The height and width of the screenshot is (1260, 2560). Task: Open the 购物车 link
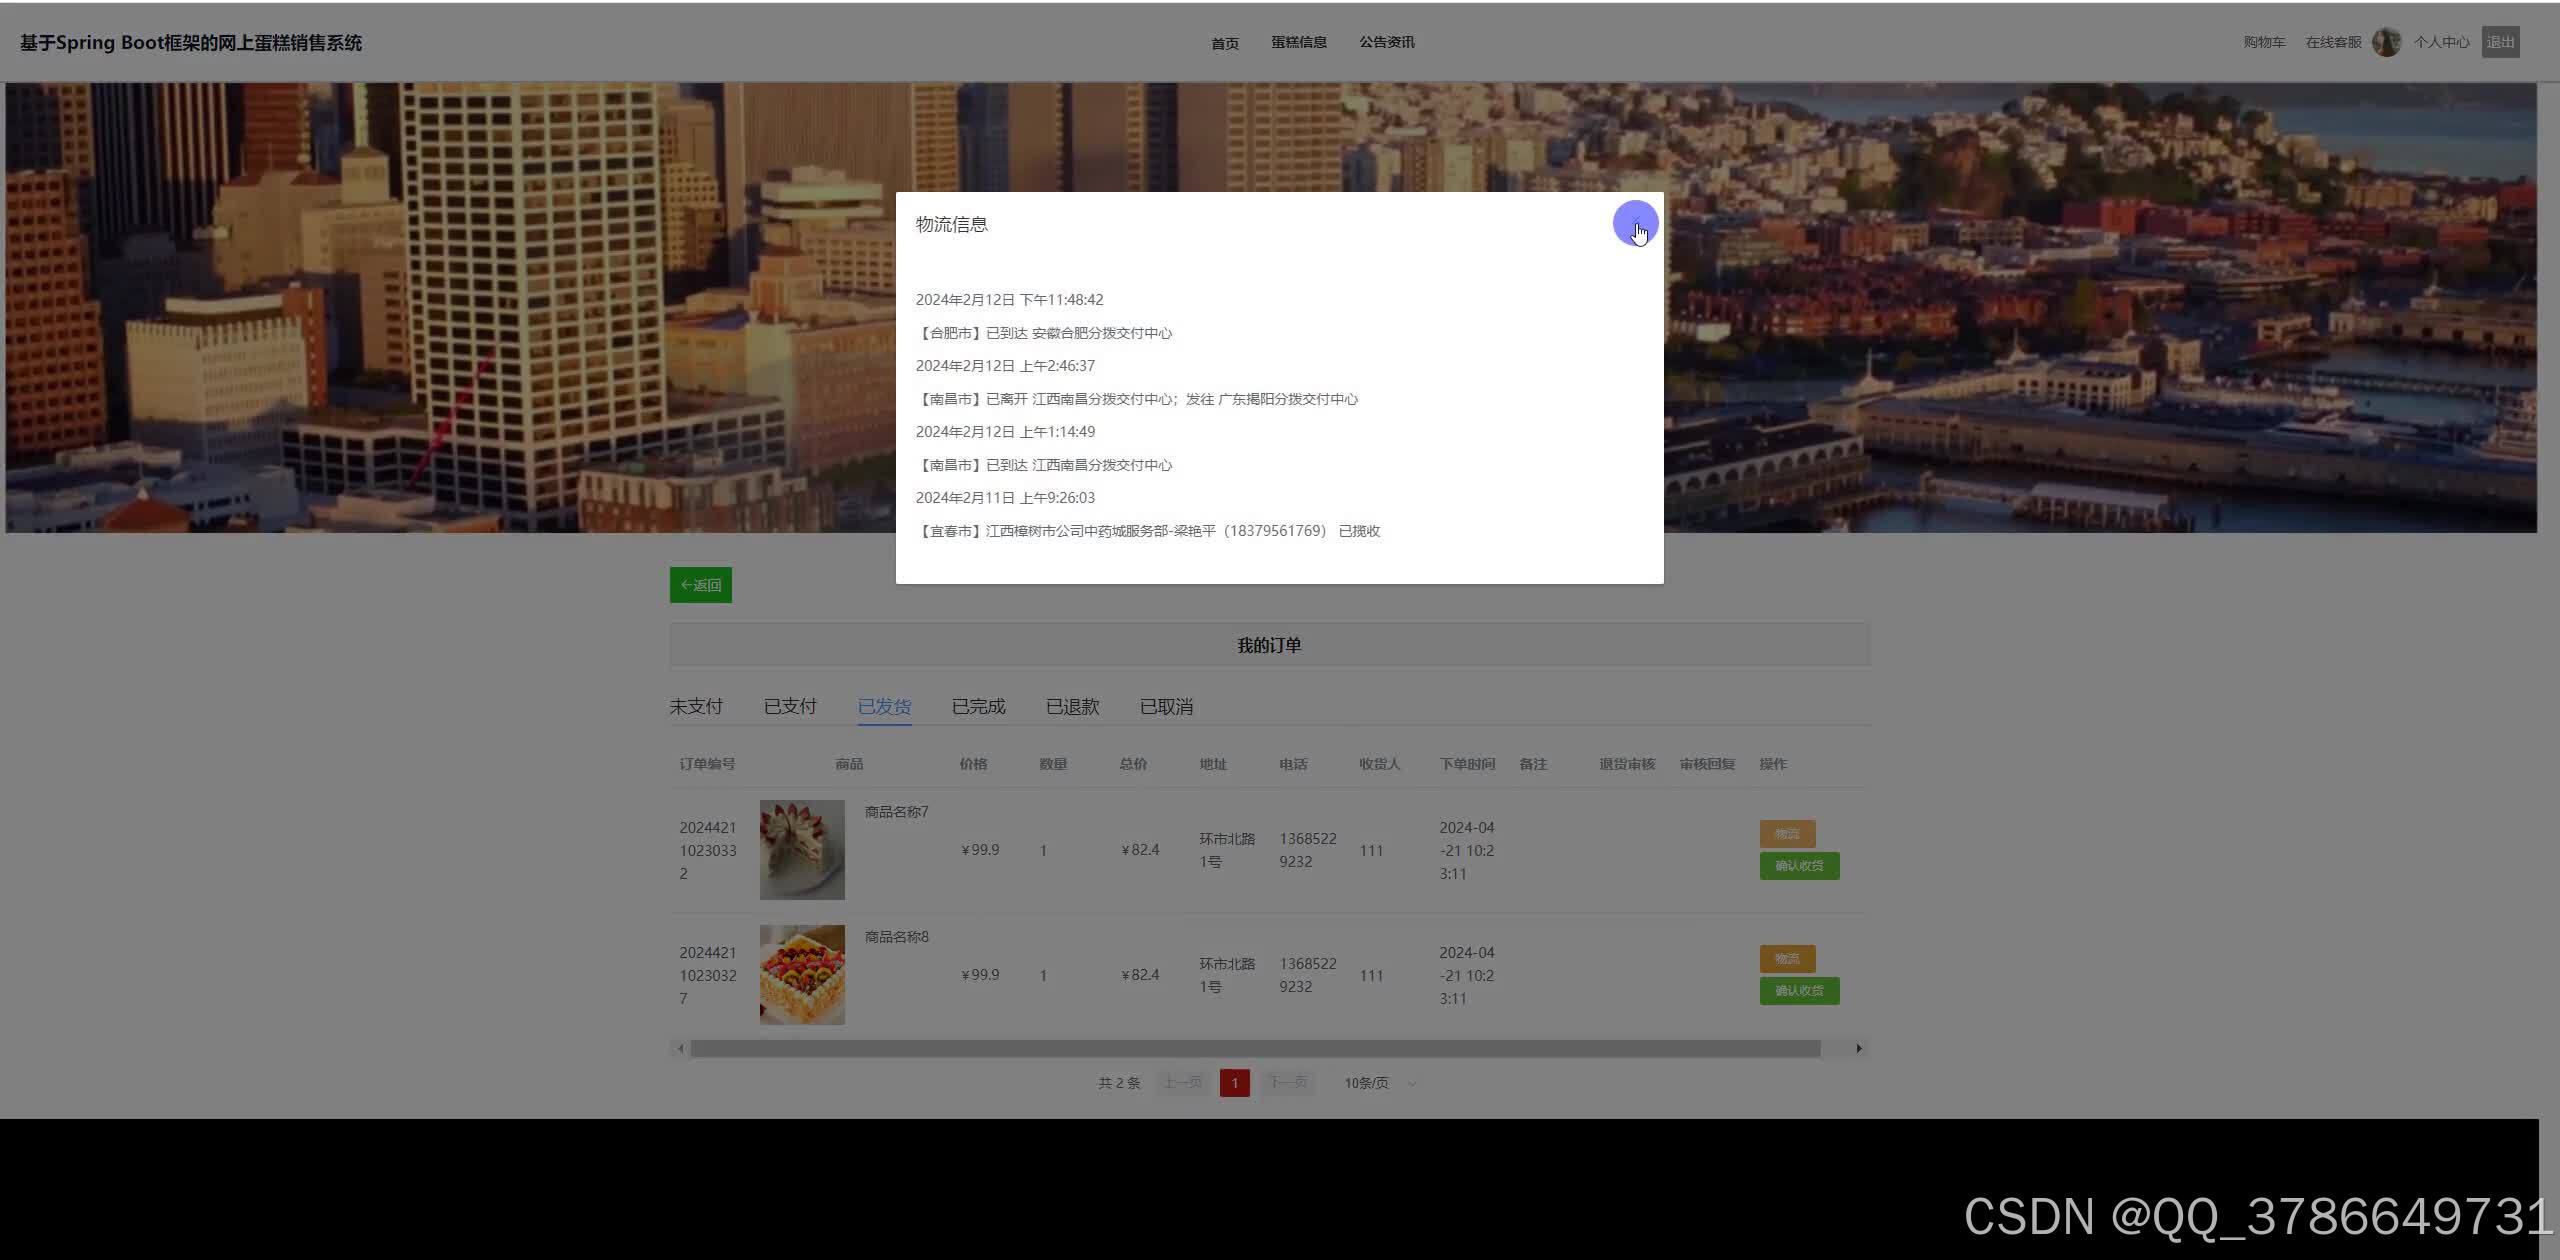click(x=2264, y=42)
